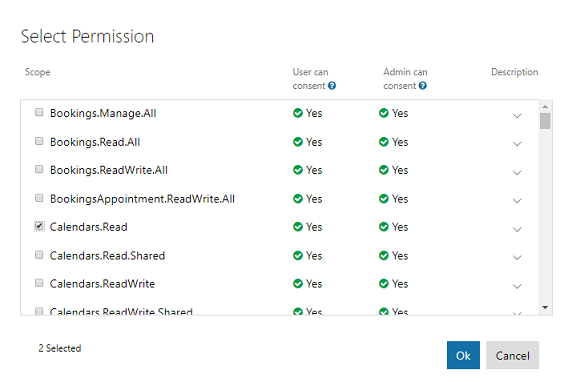Tick the BookingsAppointment.ReadWrite.All checkbox
572x382 pixels.
coord(39,198)
